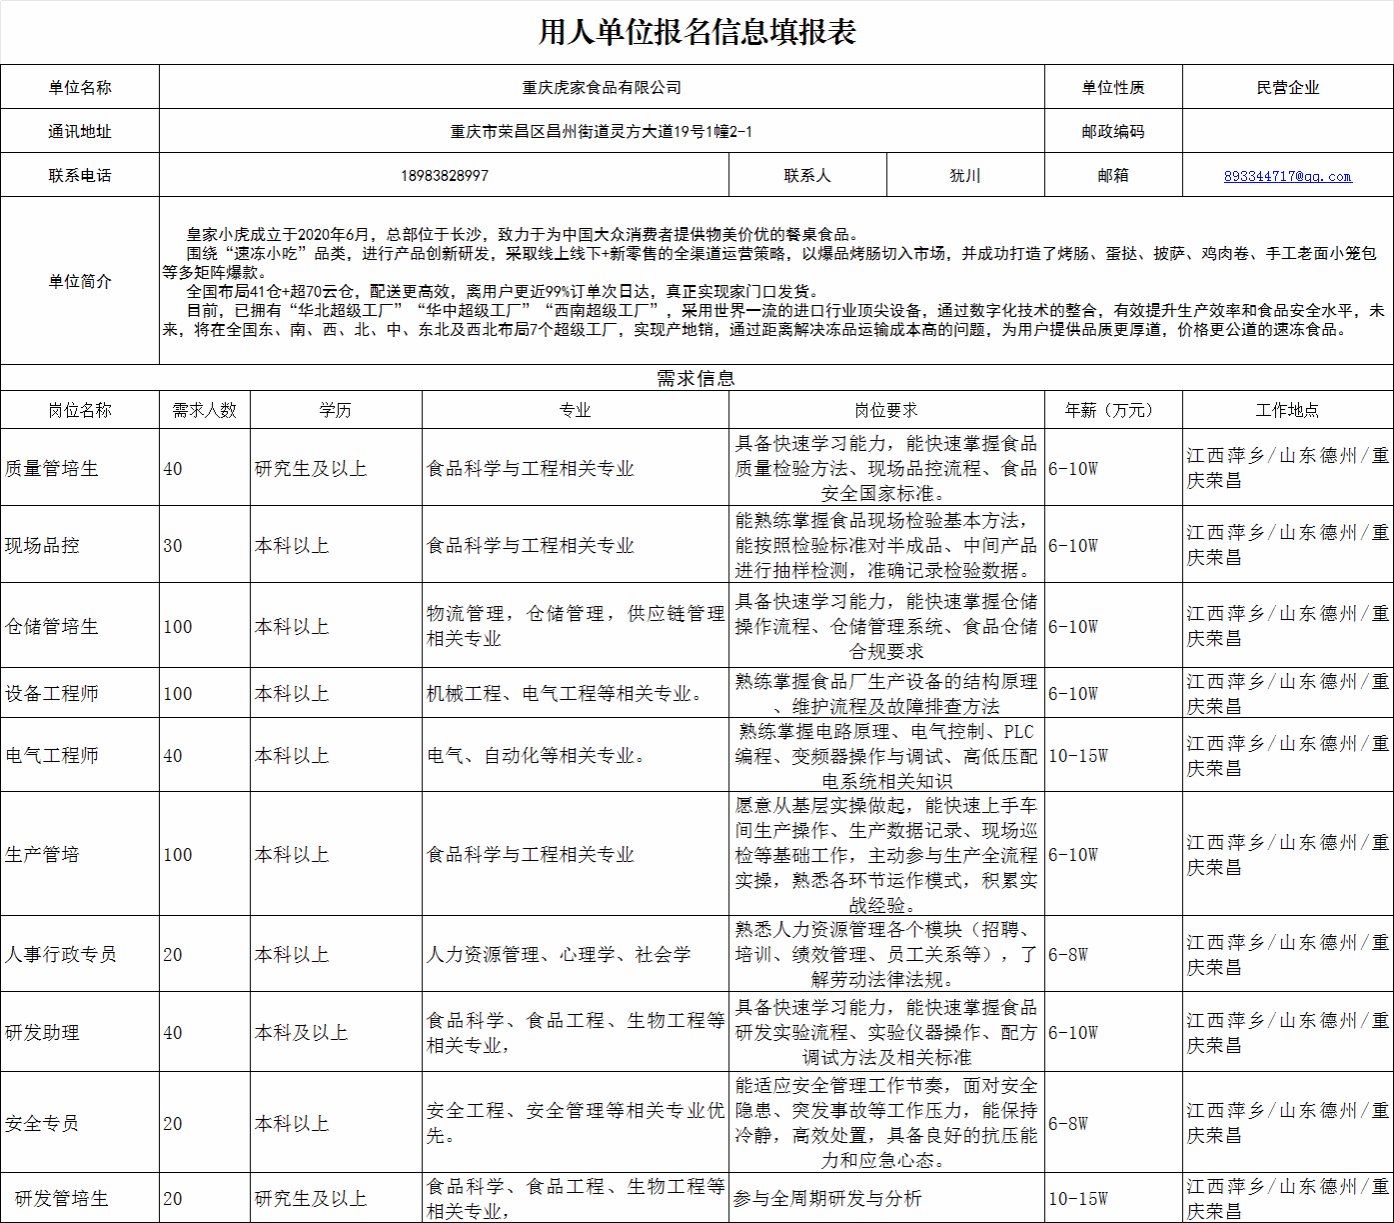Screen dimensions: 1394x1223
Task: Select the 民营企业 cell
Action: point(1287,88)
